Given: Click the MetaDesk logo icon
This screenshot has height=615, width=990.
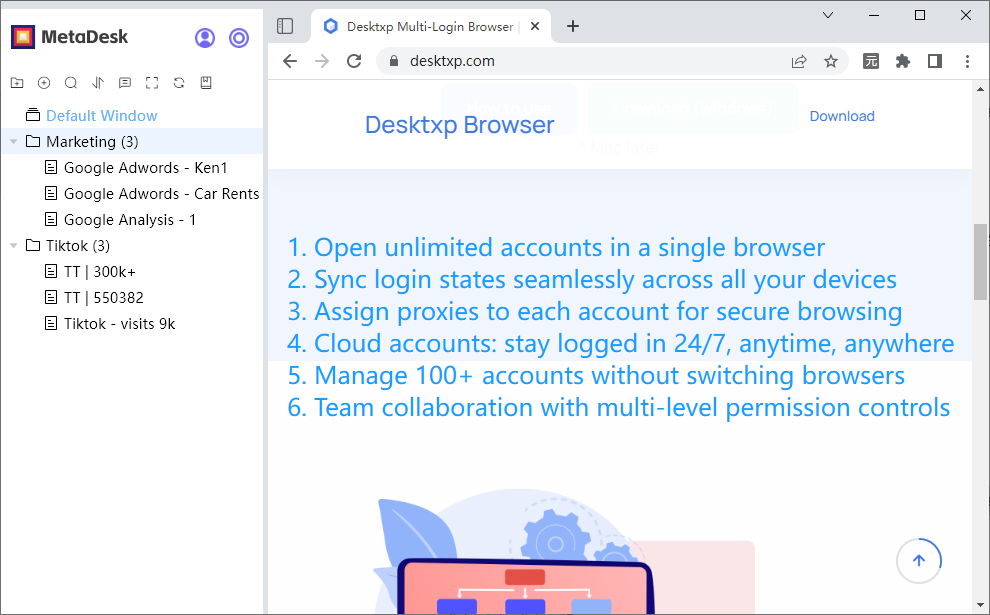Looking at the screenshot, I should 23,37.
